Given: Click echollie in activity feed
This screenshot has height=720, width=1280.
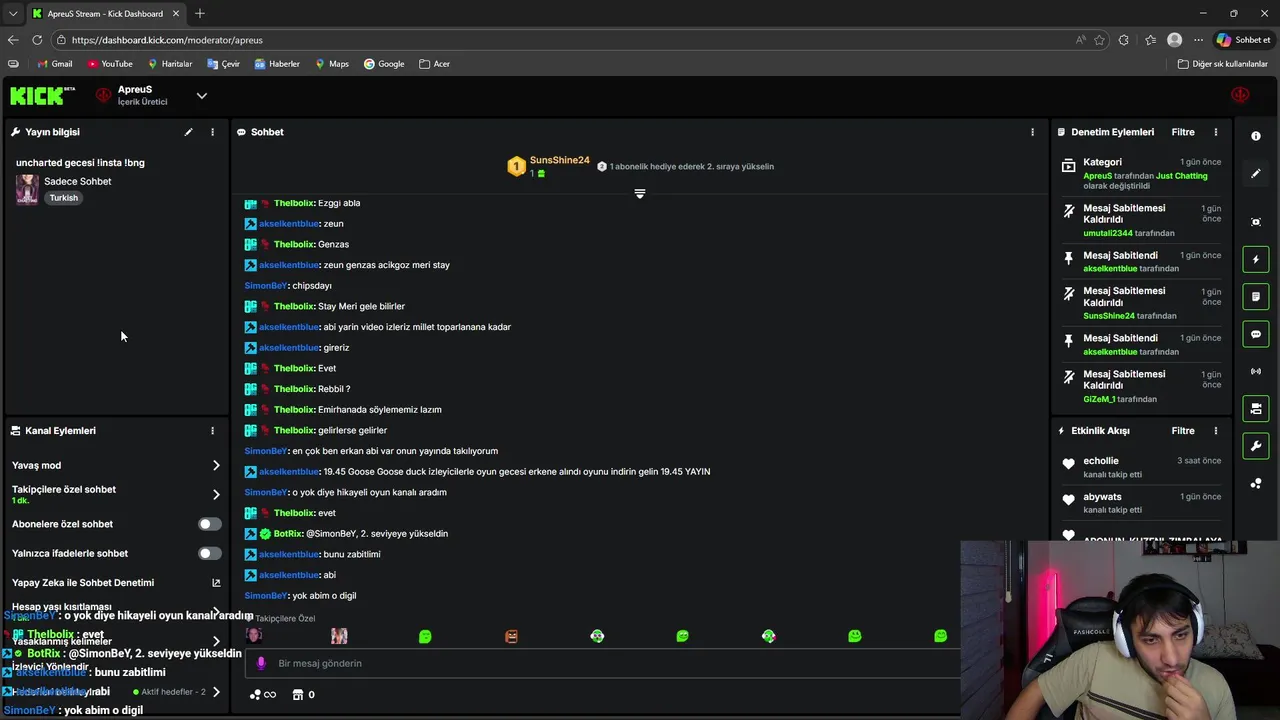Looking at the screenshot, I should coord(1101,461).
